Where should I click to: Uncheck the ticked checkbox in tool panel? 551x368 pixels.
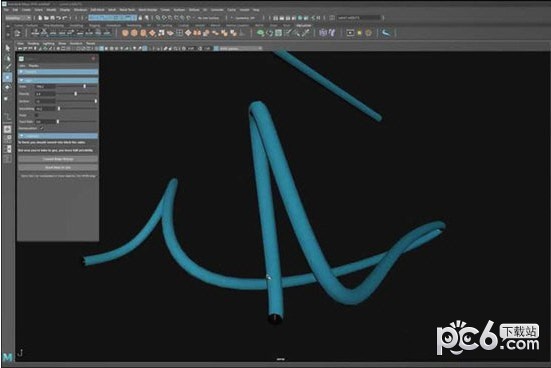(42, 128)
